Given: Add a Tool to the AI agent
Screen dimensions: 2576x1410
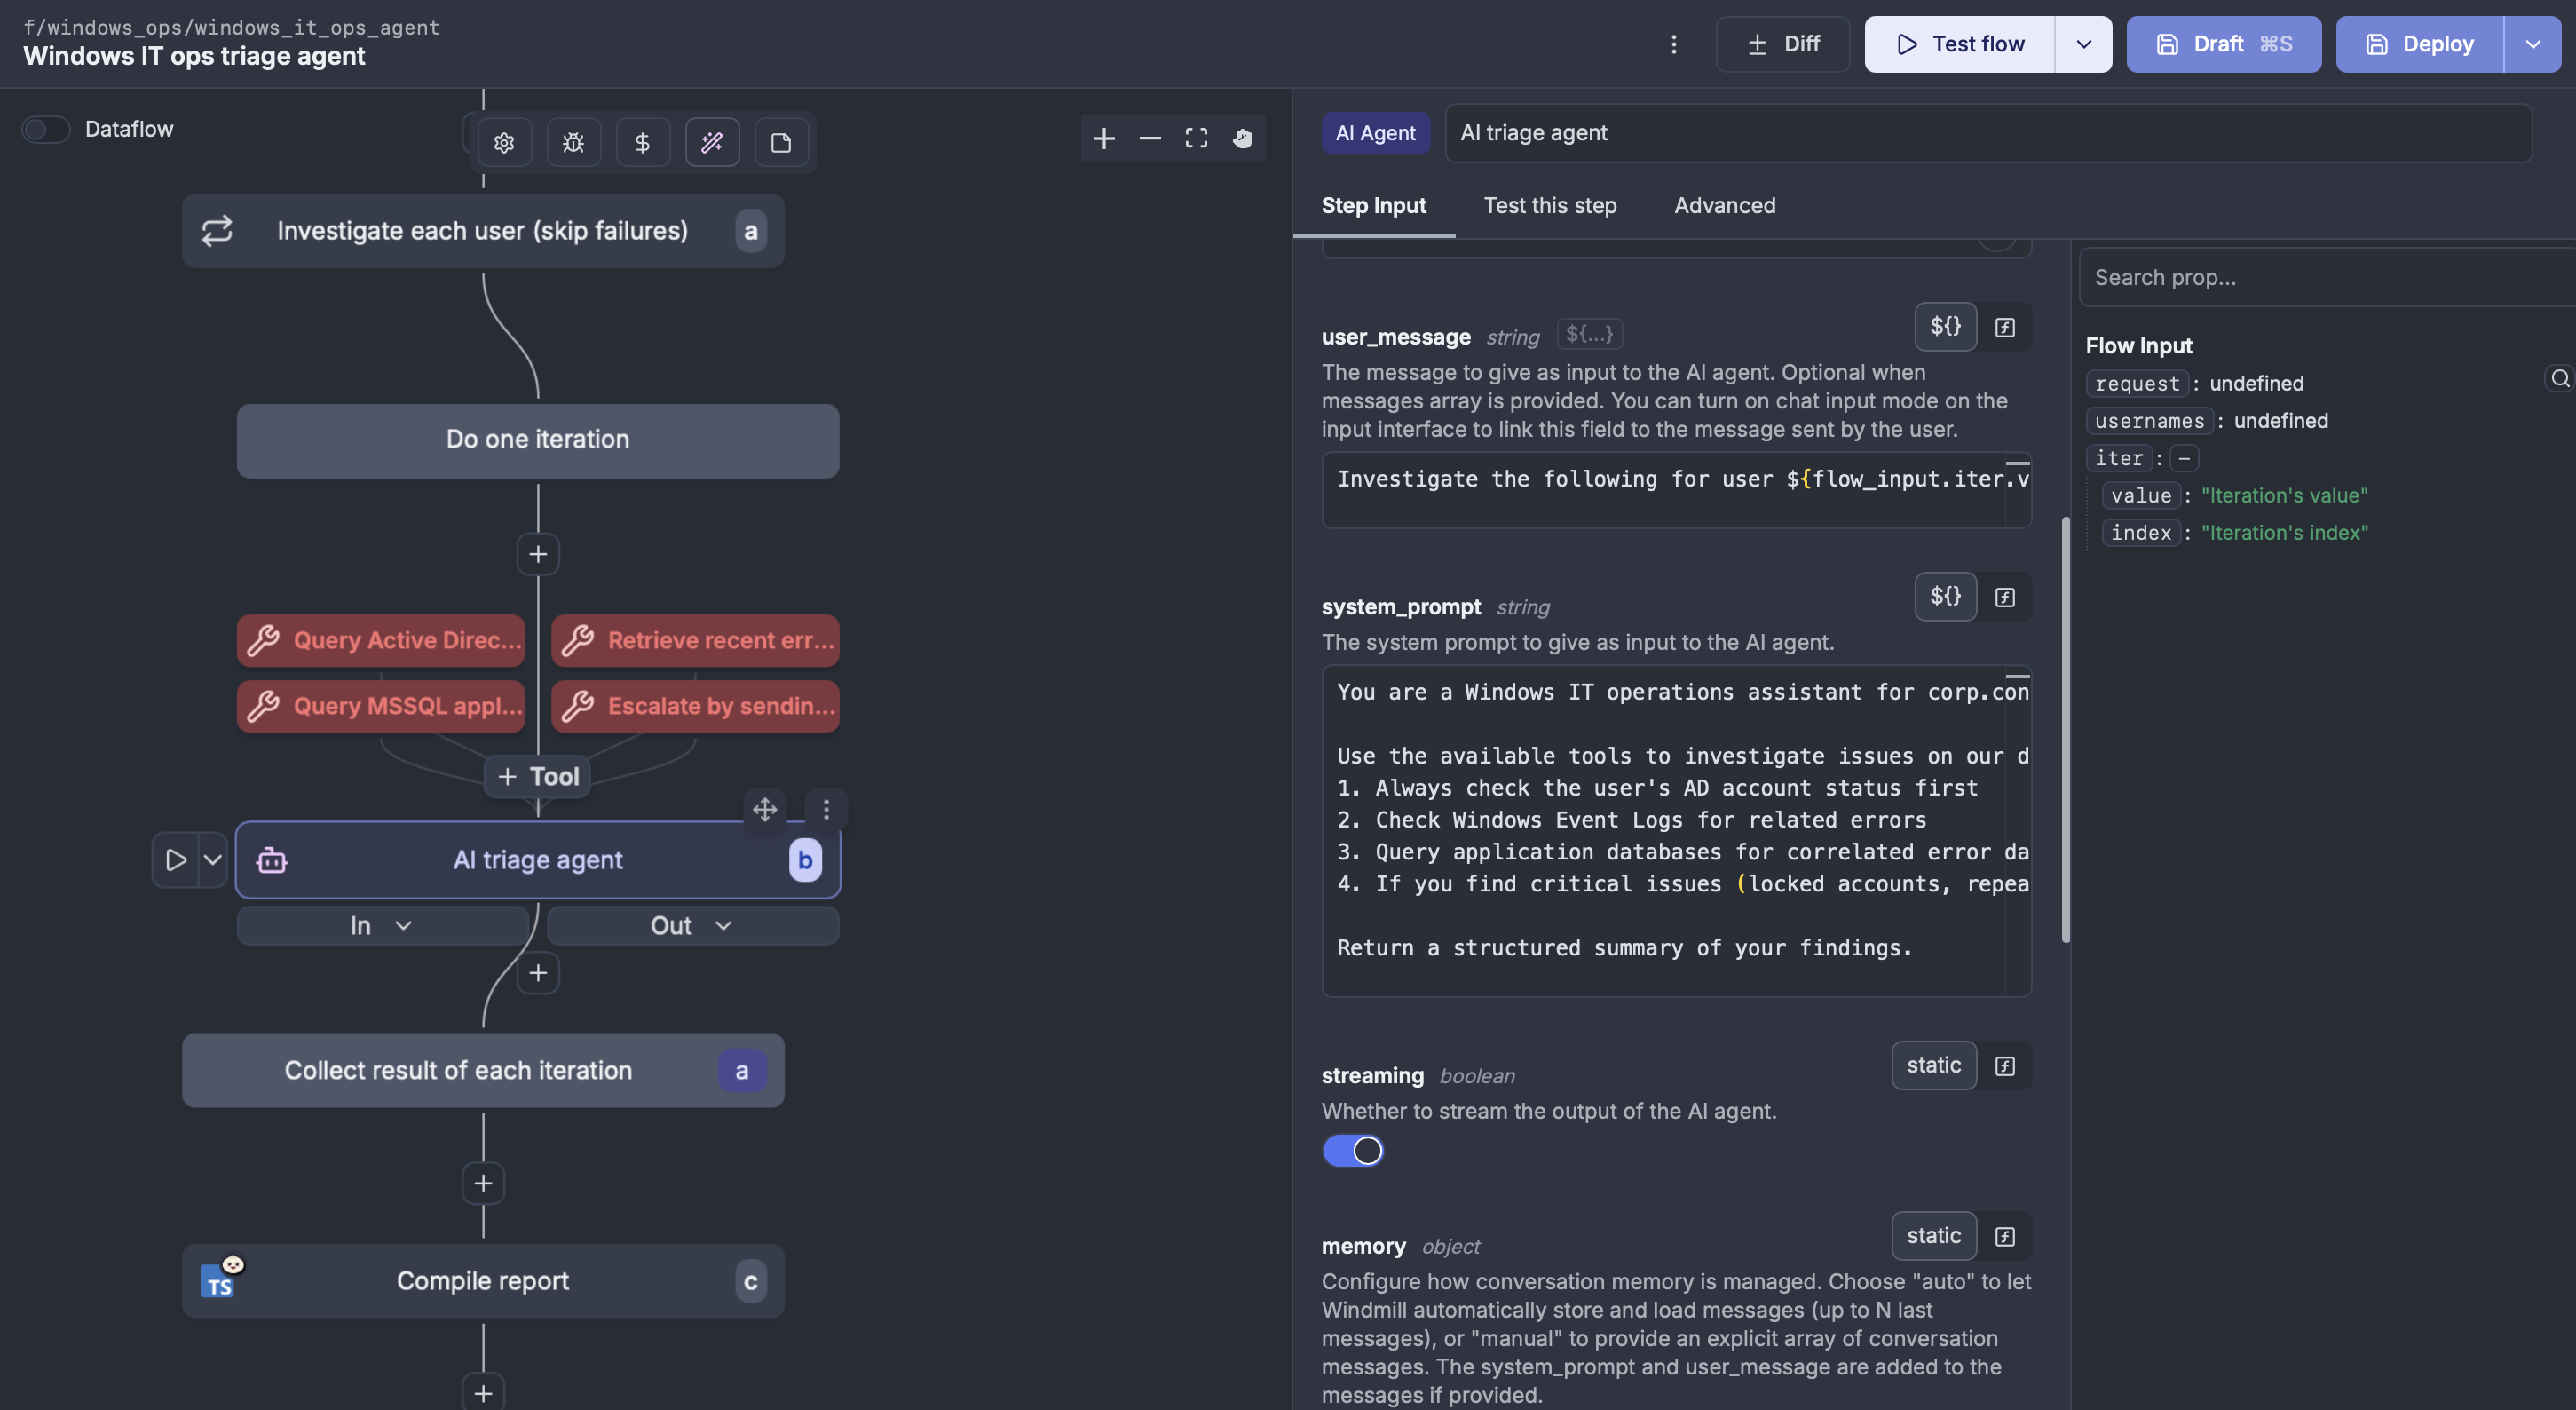Looking at the screenshot, I should [x=537, y=776].
